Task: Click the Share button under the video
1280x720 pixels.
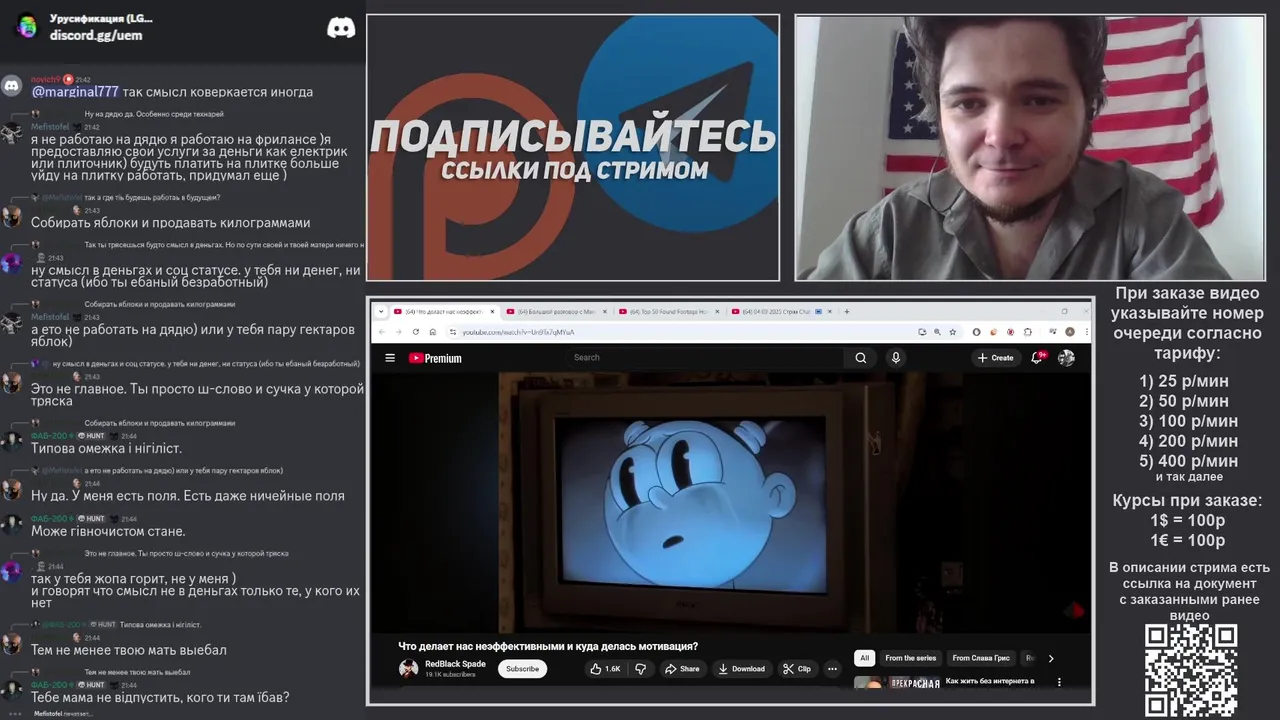Action: [x=681, y=669]
